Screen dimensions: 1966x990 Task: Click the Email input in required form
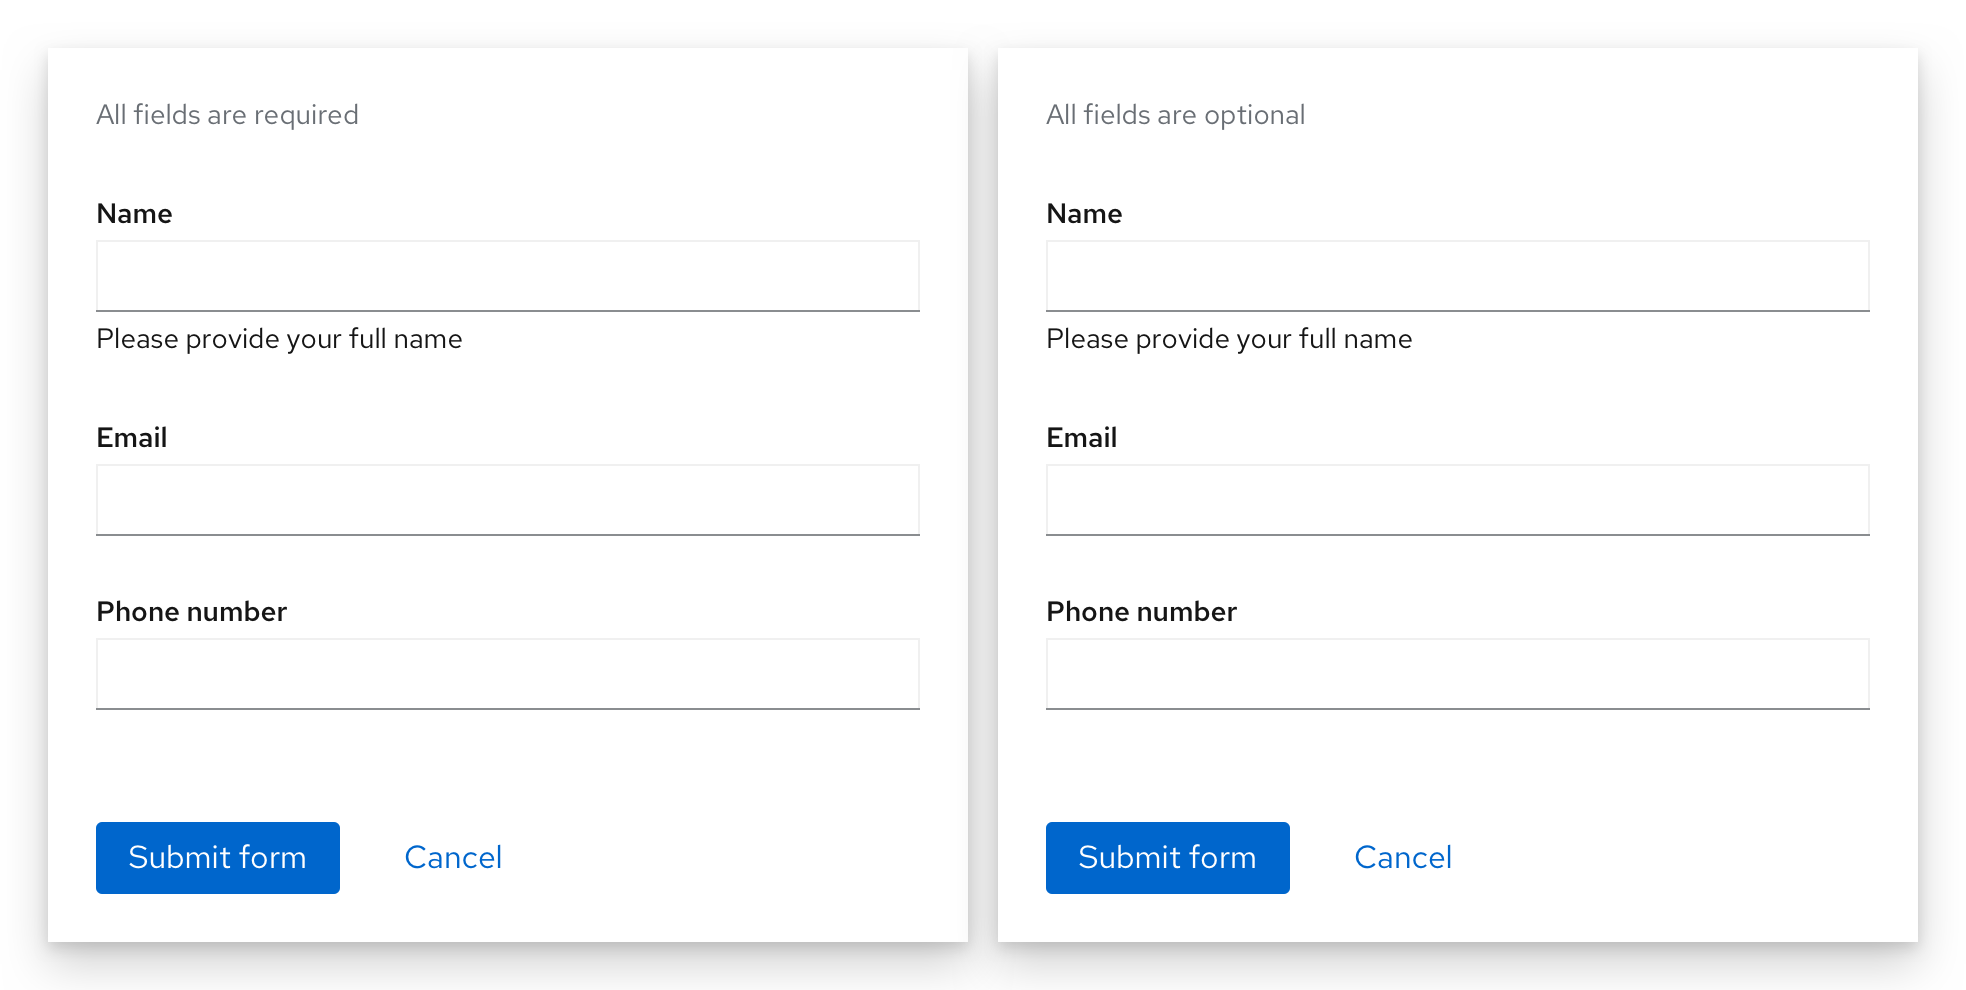(508, 500)
